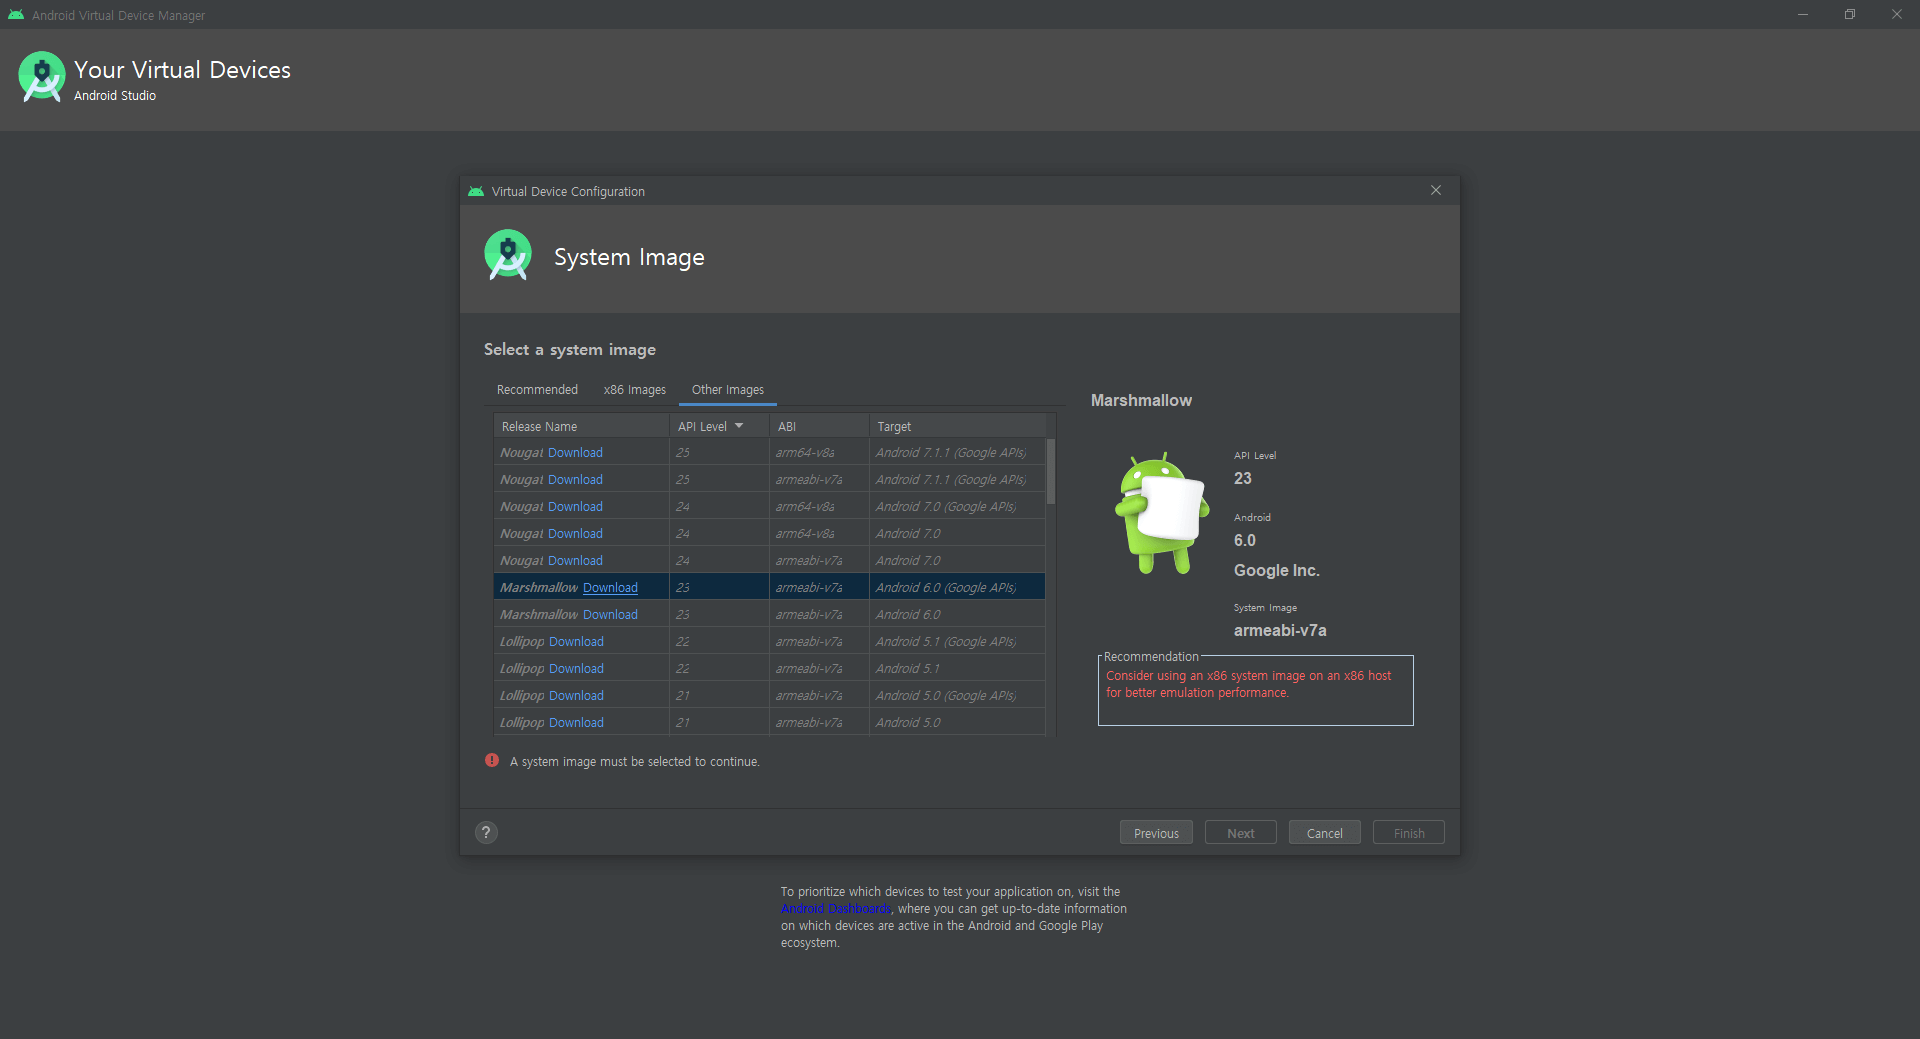Download Lollipop plain Android 5.1 image
This screenshot has width=1920, height=1039.
(576, 669)
